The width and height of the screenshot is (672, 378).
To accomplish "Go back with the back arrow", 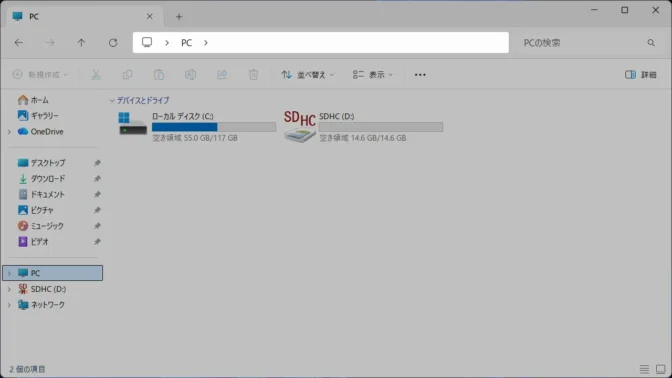I will pyautogui.click(x=18, y=42).
